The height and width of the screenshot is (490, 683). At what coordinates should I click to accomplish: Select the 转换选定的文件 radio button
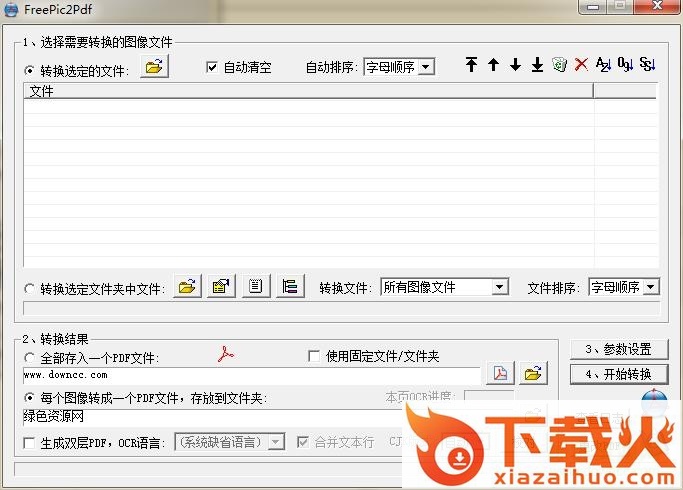[x=29, y=70]
